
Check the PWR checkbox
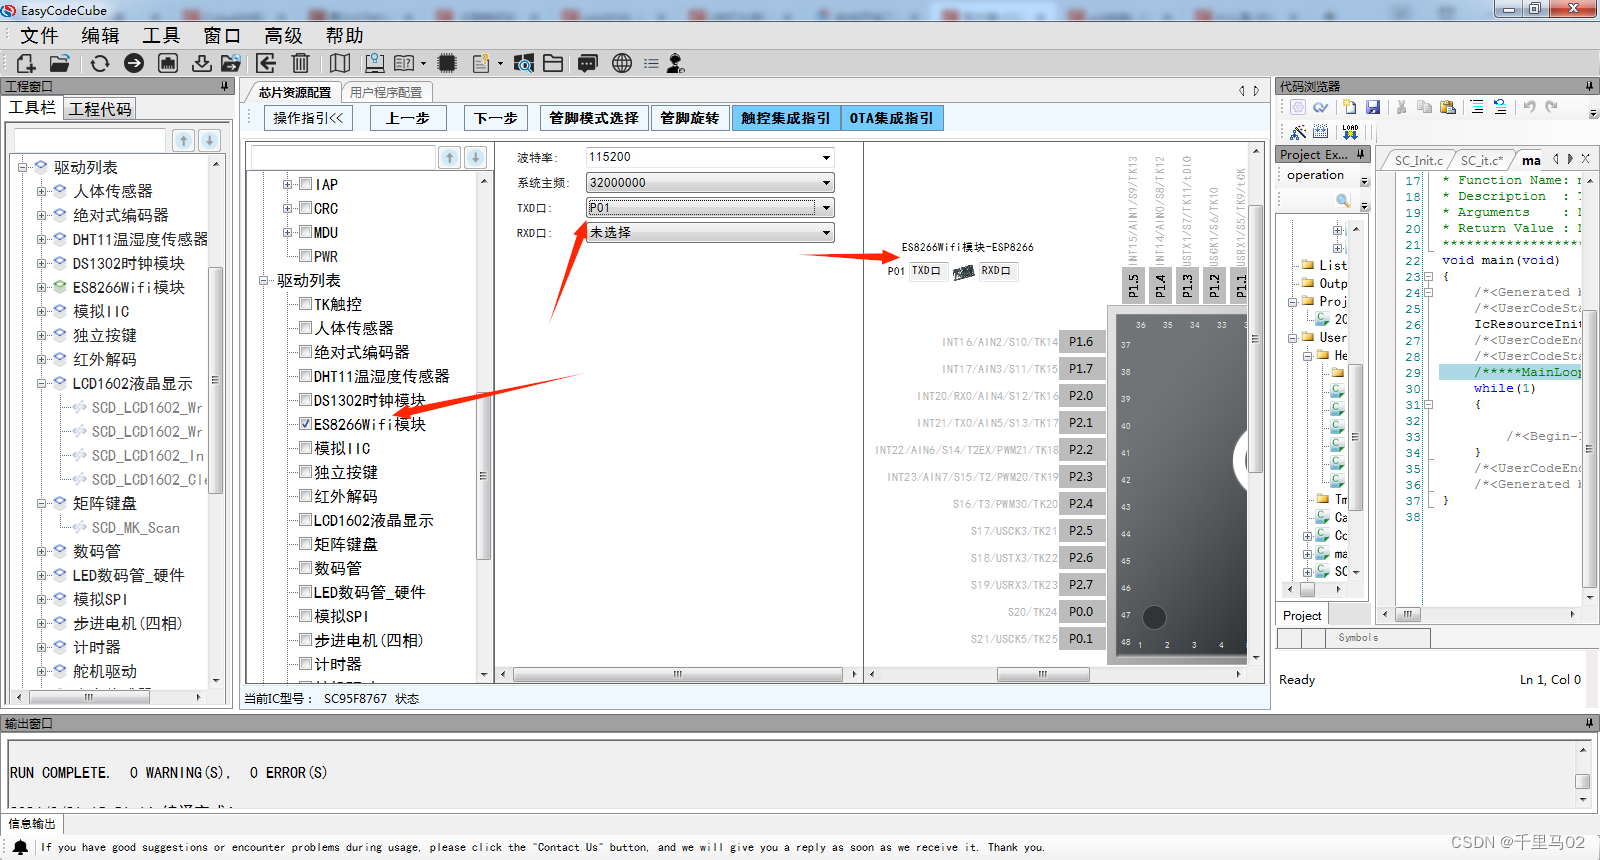point(306,255)
